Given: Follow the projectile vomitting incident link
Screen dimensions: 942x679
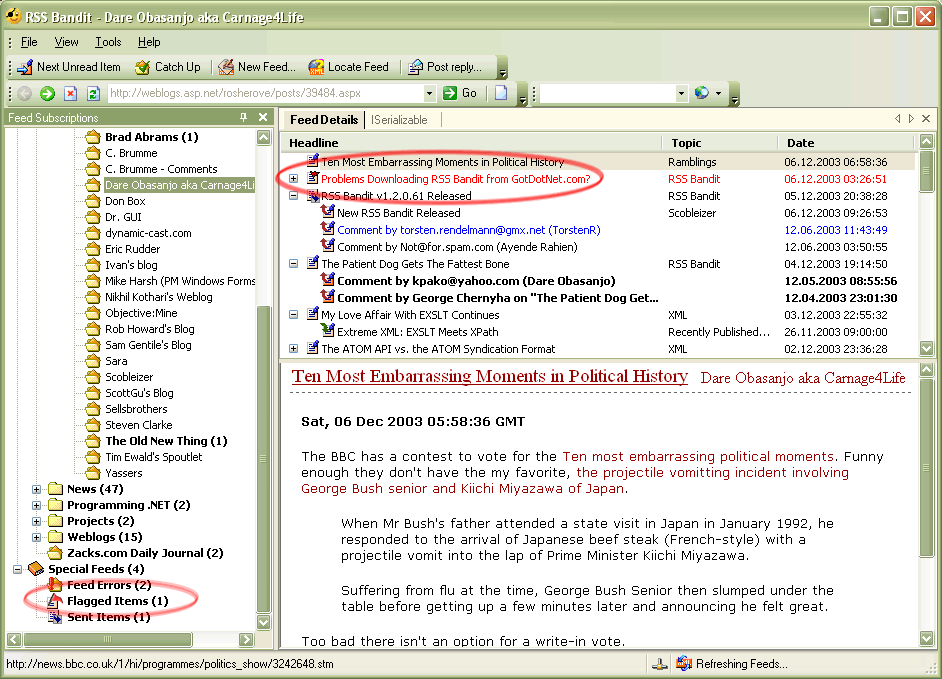Looking at the screenshot, I should (x=575, y=481).
